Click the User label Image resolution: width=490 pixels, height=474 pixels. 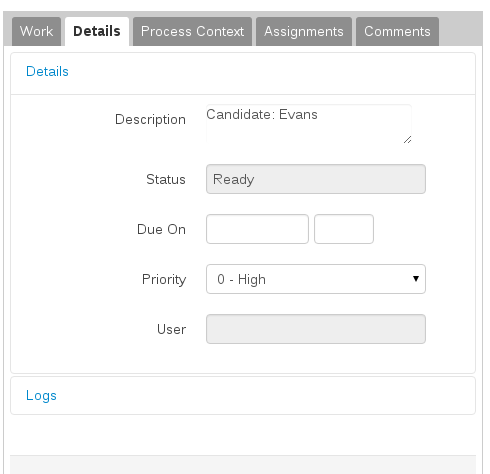click(171, 329)
